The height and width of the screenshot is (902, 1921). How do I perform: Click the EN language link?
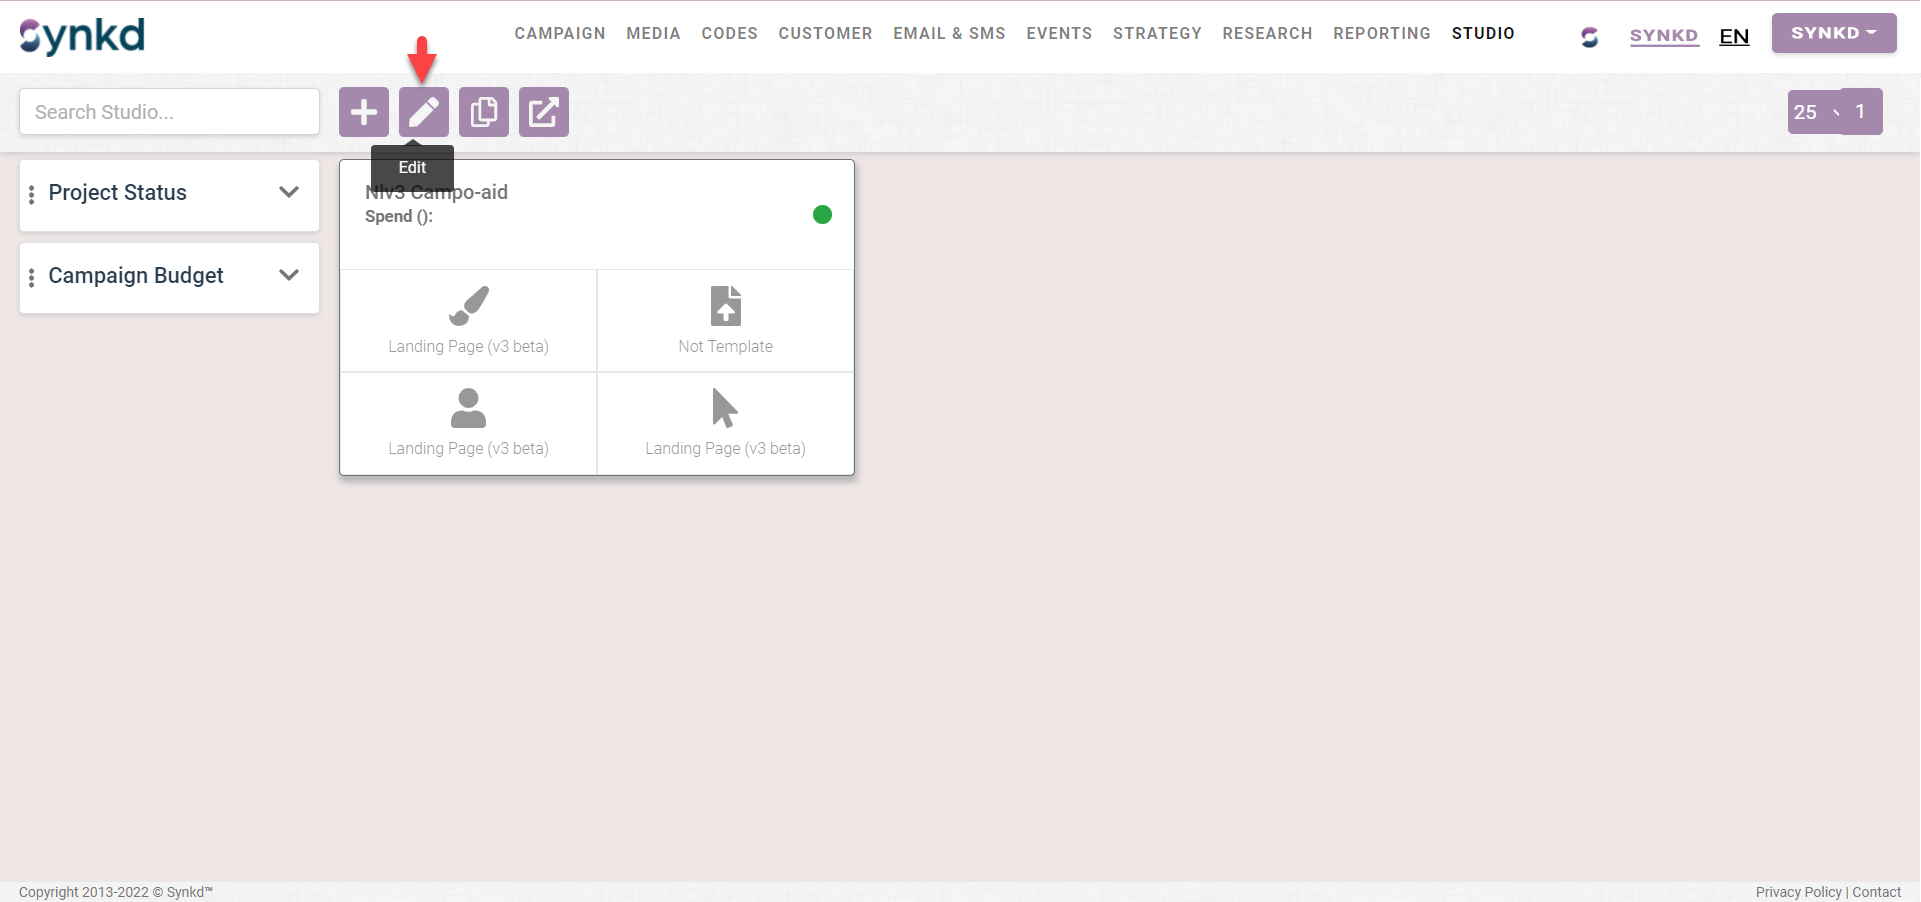point(1733,37)
